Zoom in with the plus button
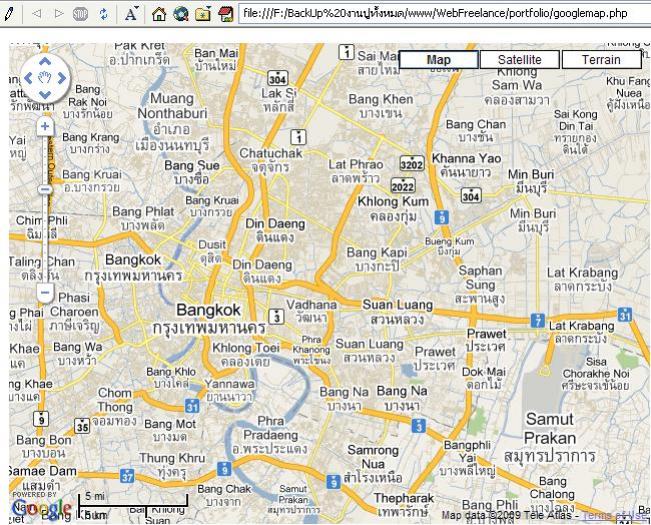This screenshot has height=525, width=651. point(45,127)
